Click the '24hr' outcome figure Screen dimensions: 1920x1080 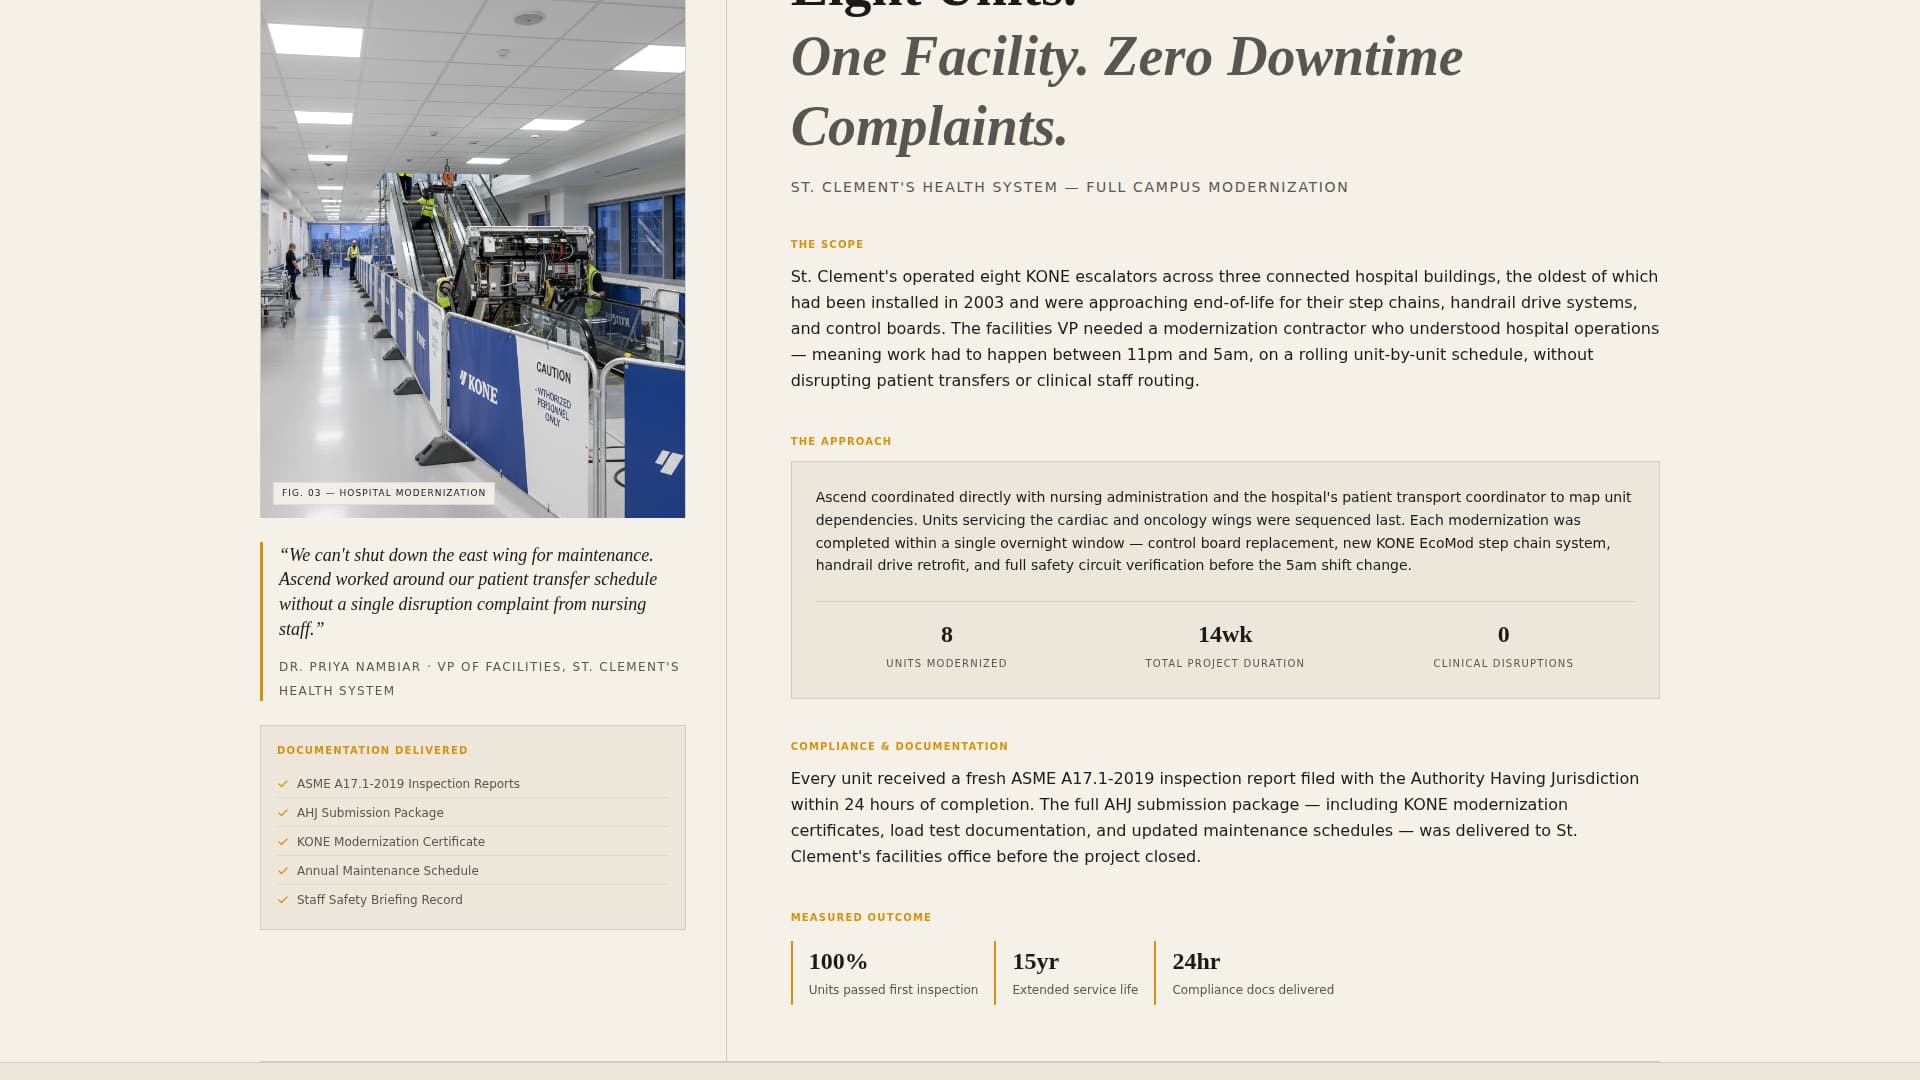(1196, 962)
